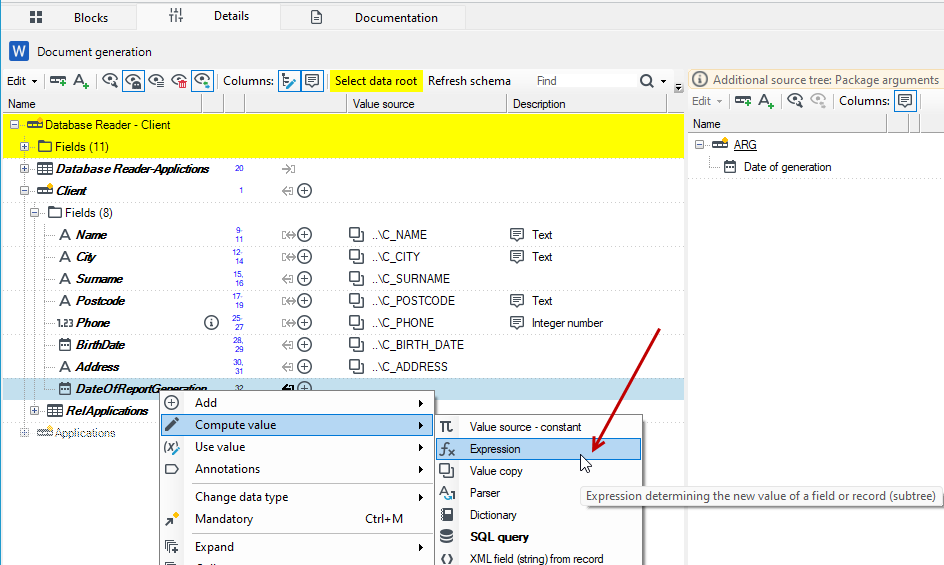The width and height of the screenshot is (944, 565).
Task: Toggle description column in Package arguments panel
Action: tap(905, 101)
